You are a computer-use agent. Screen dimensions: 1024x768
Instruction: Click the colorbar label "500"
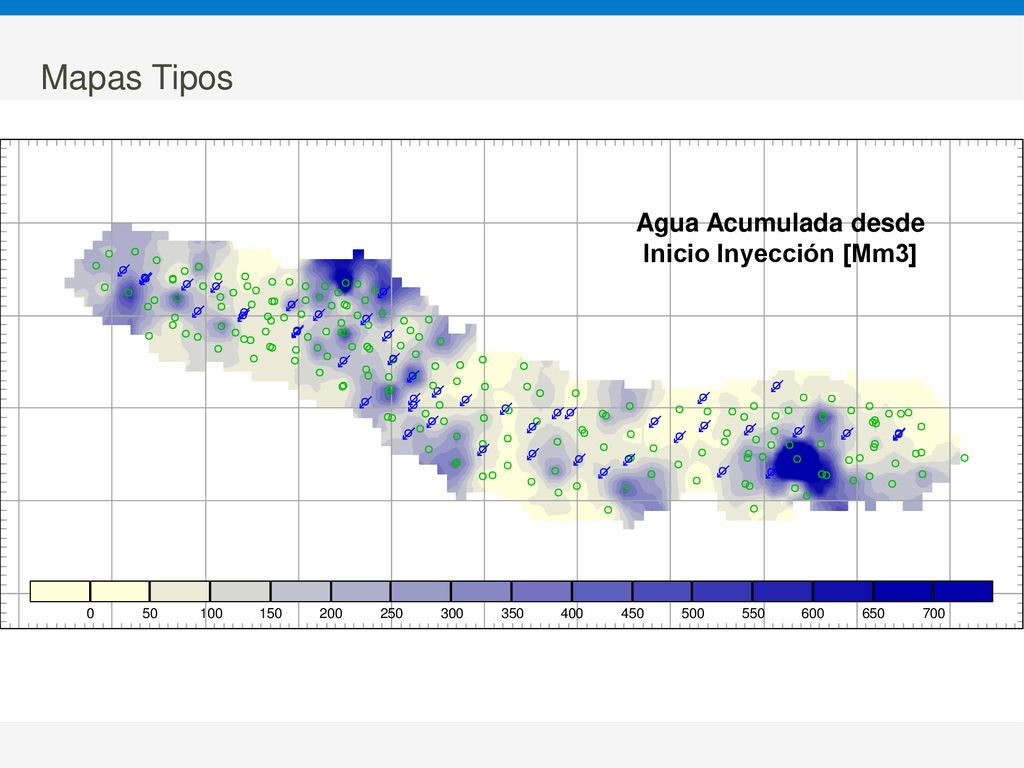coord(693,613)
